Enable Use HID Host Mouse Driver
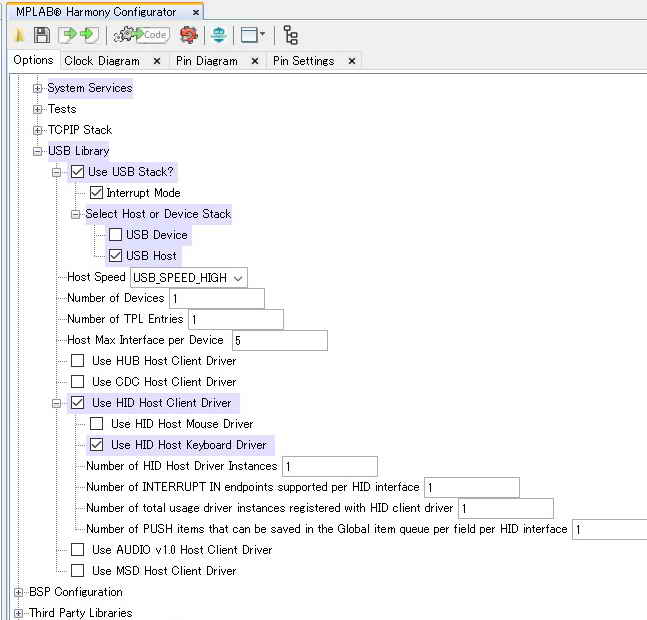 [96, 424]
